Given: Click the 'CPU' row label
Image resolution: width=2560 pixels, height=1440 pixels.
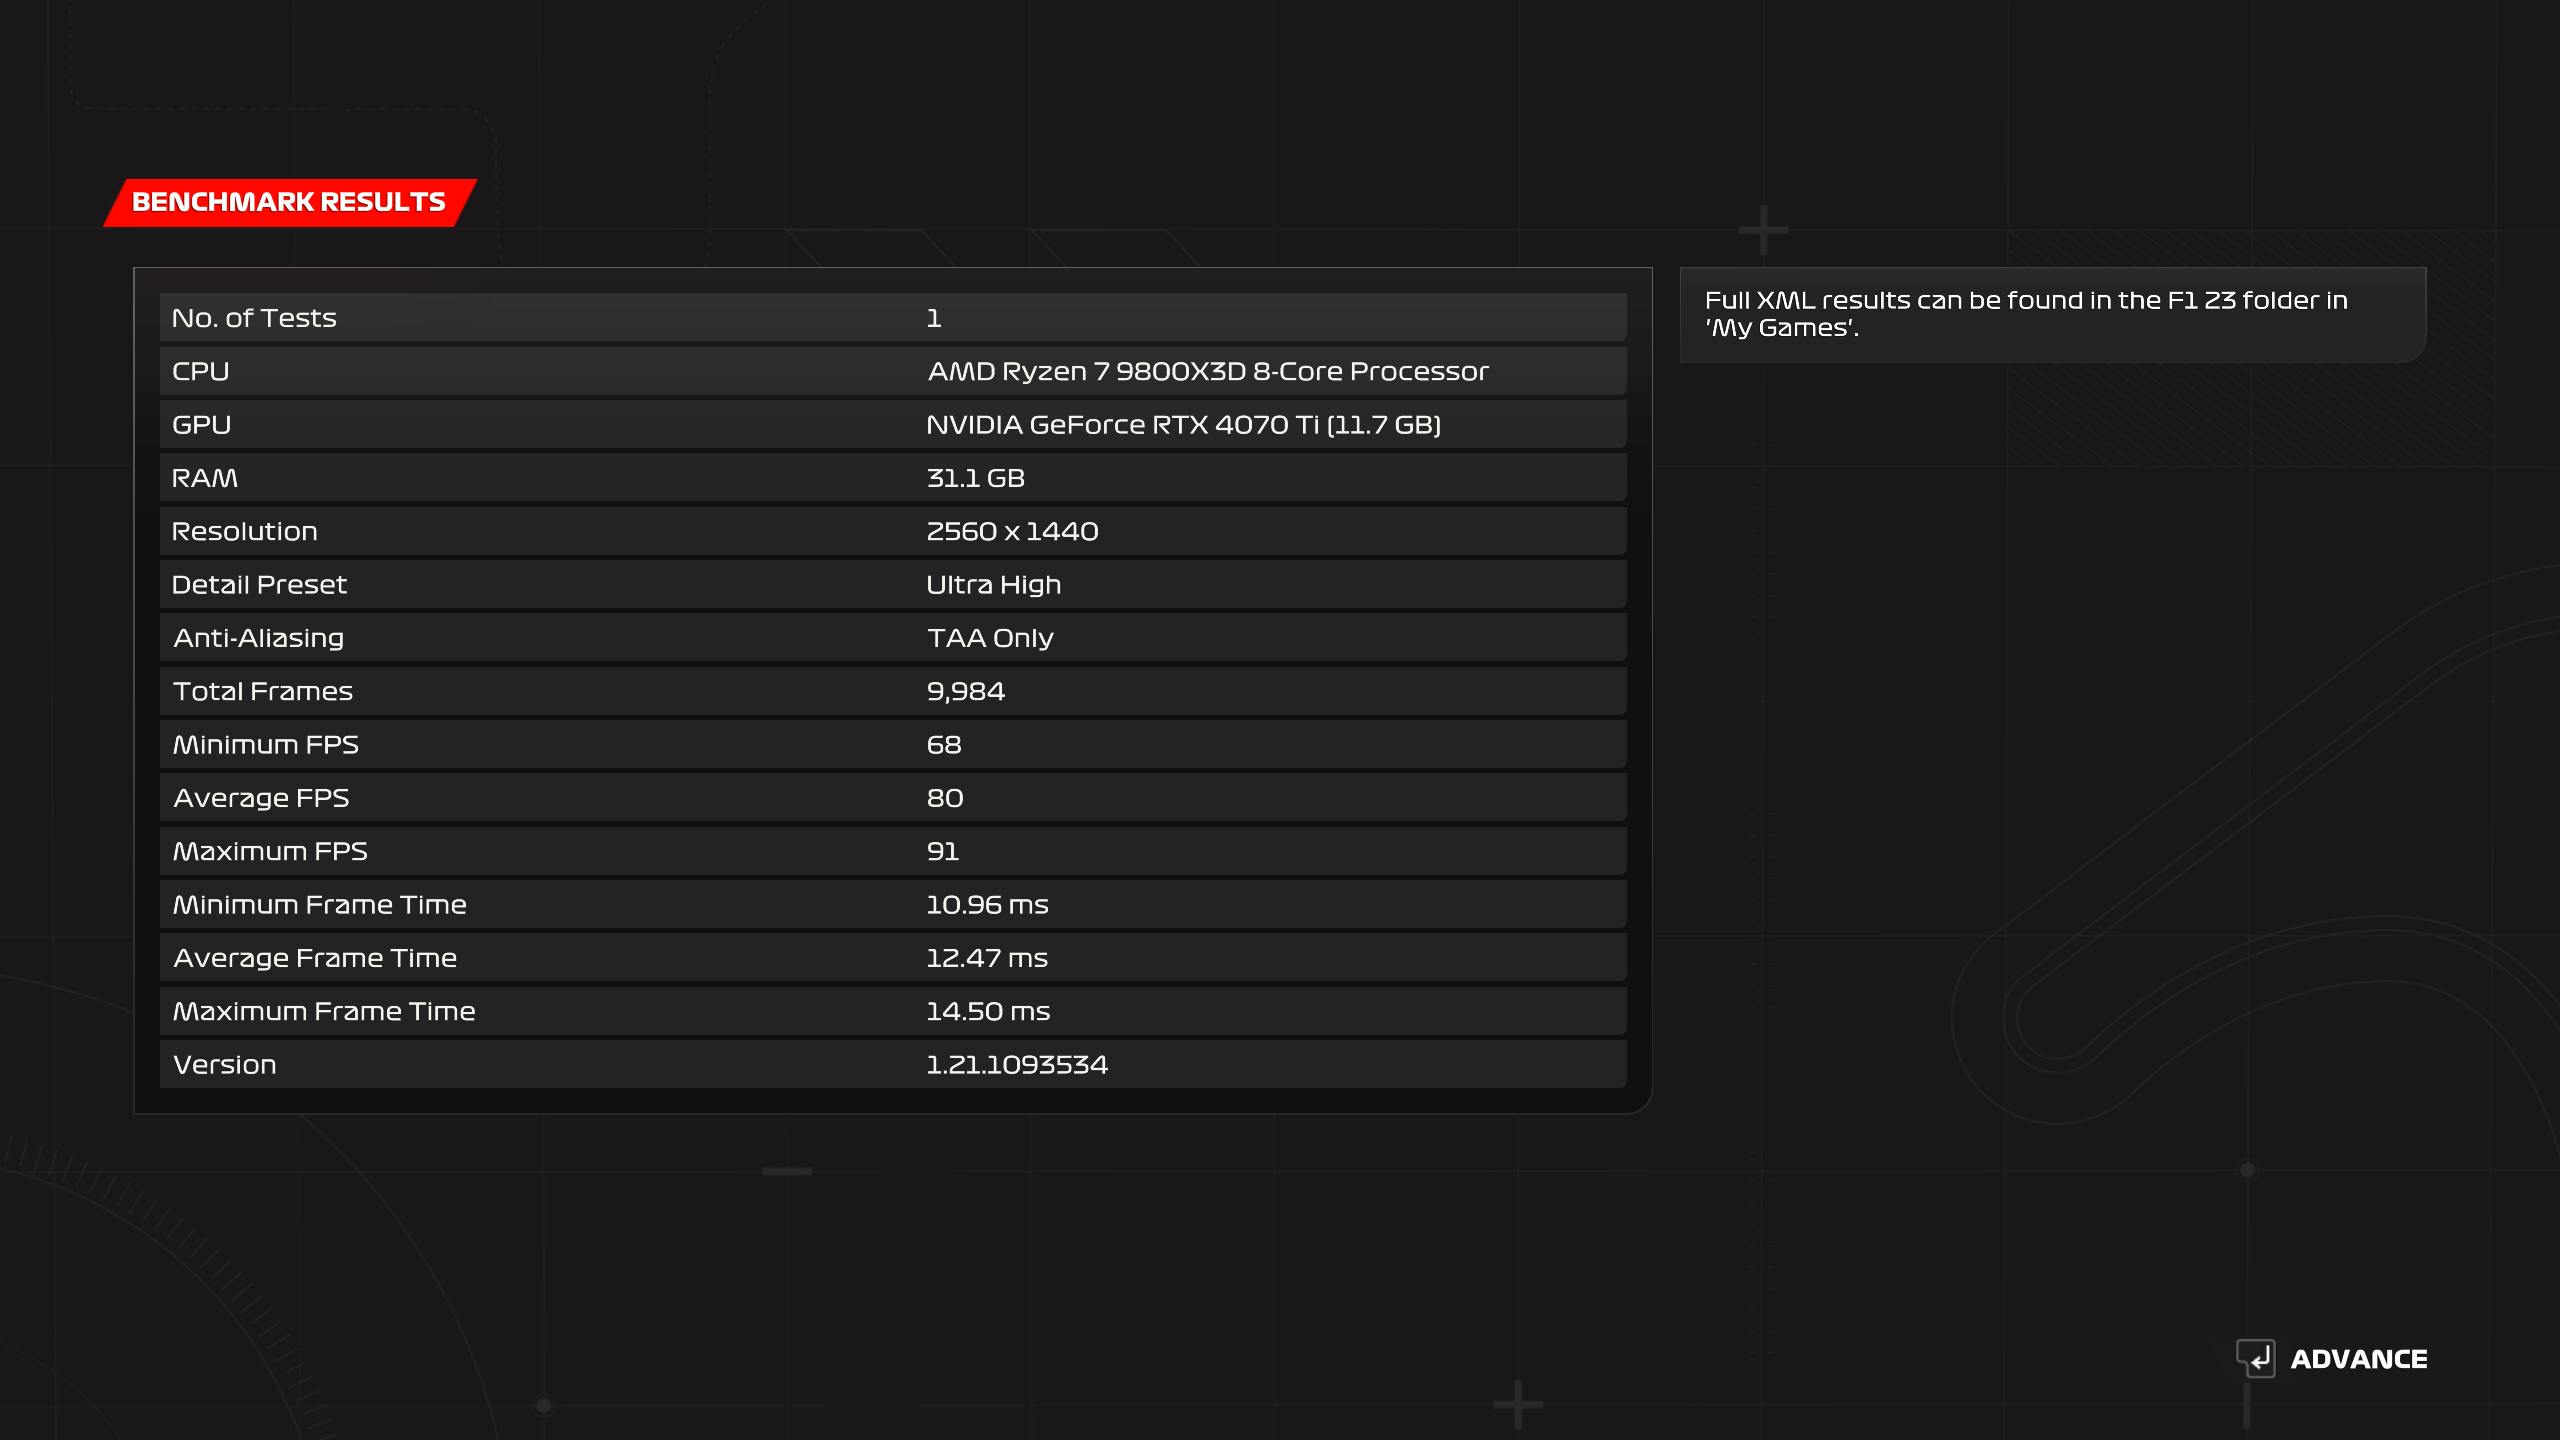Looking at the screenshot, I should (201, 371).
